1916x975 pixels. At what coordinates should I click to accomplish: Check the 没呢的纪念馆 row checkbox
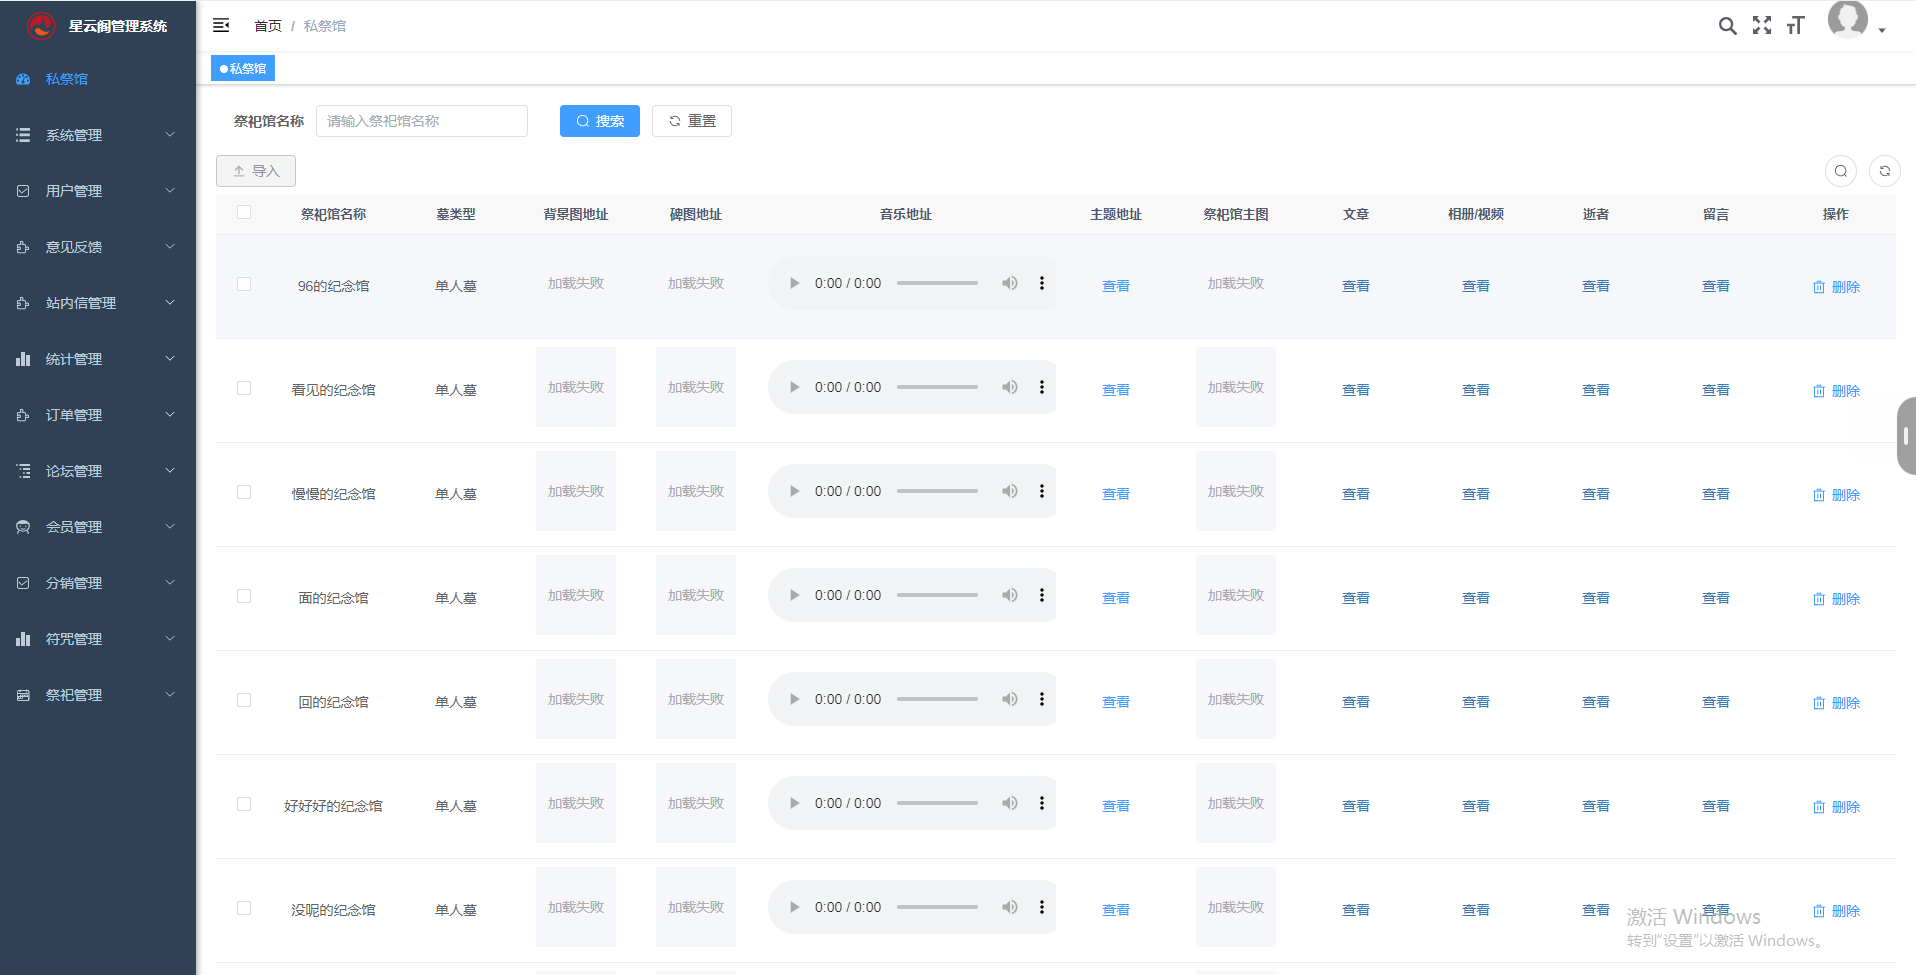[x=244, y=908]
